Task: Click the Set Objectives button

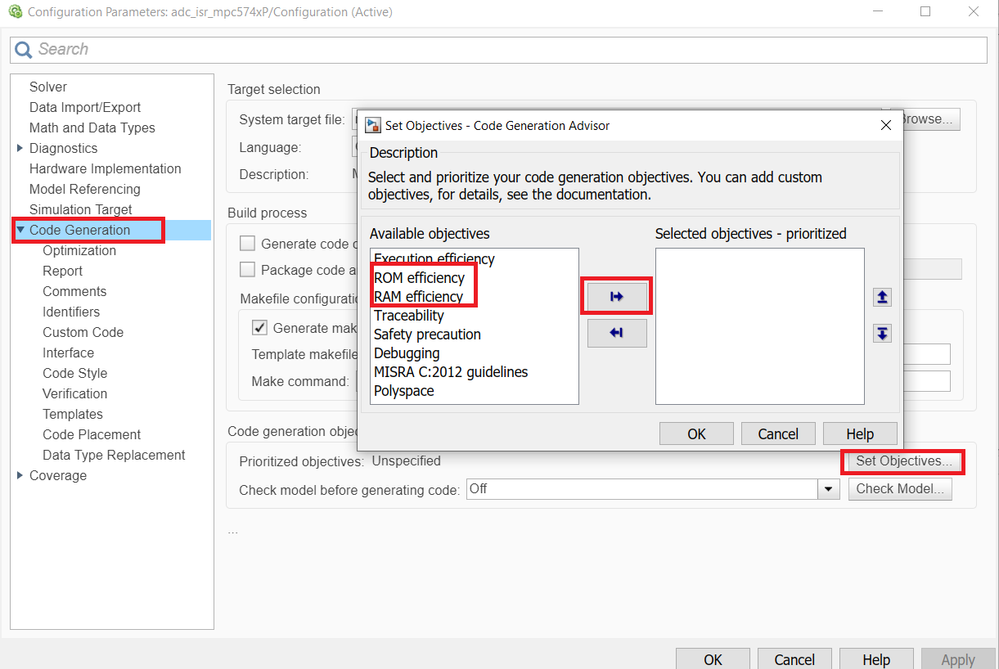Action: click(x=901, y=461)
